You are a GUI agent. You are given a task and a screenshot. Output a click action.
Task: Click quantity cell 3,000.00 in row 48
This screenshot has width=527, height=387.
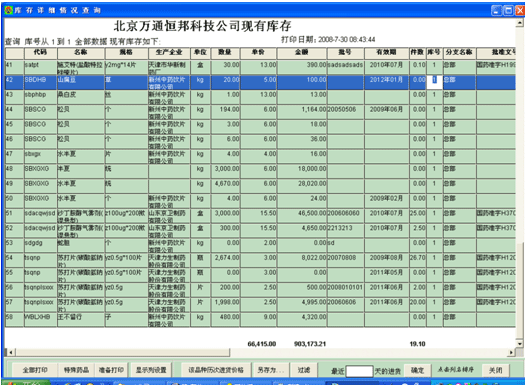(x=225, y=171)
